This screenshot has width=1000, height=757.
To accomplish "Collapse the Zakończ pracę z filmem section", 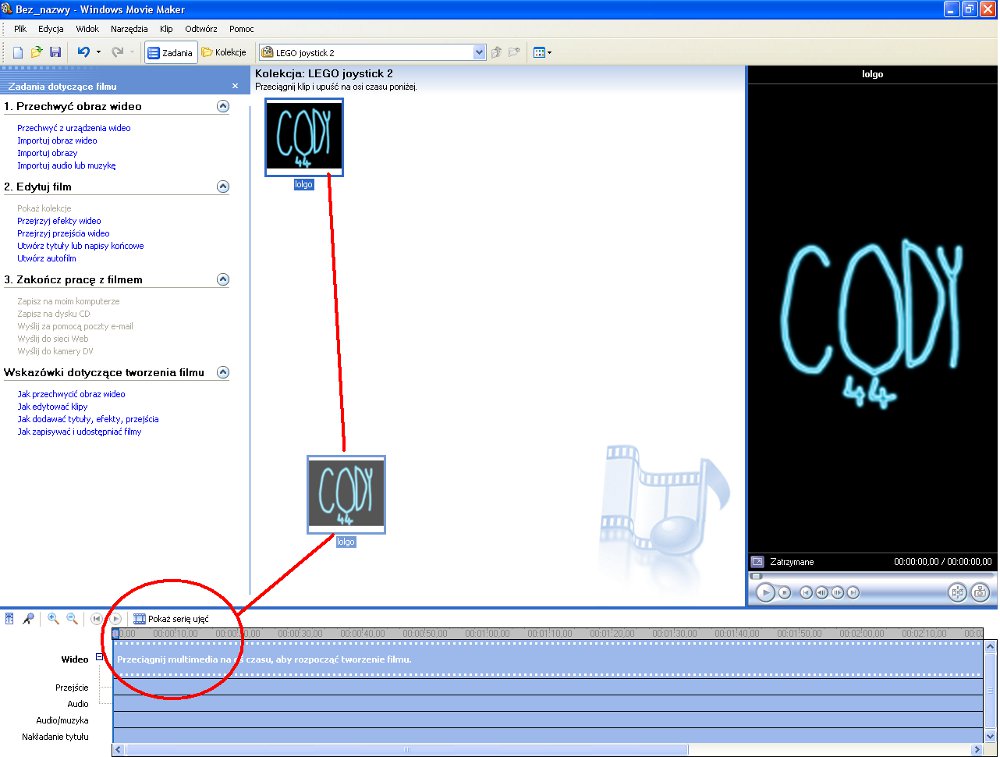I will pos(223,279).
